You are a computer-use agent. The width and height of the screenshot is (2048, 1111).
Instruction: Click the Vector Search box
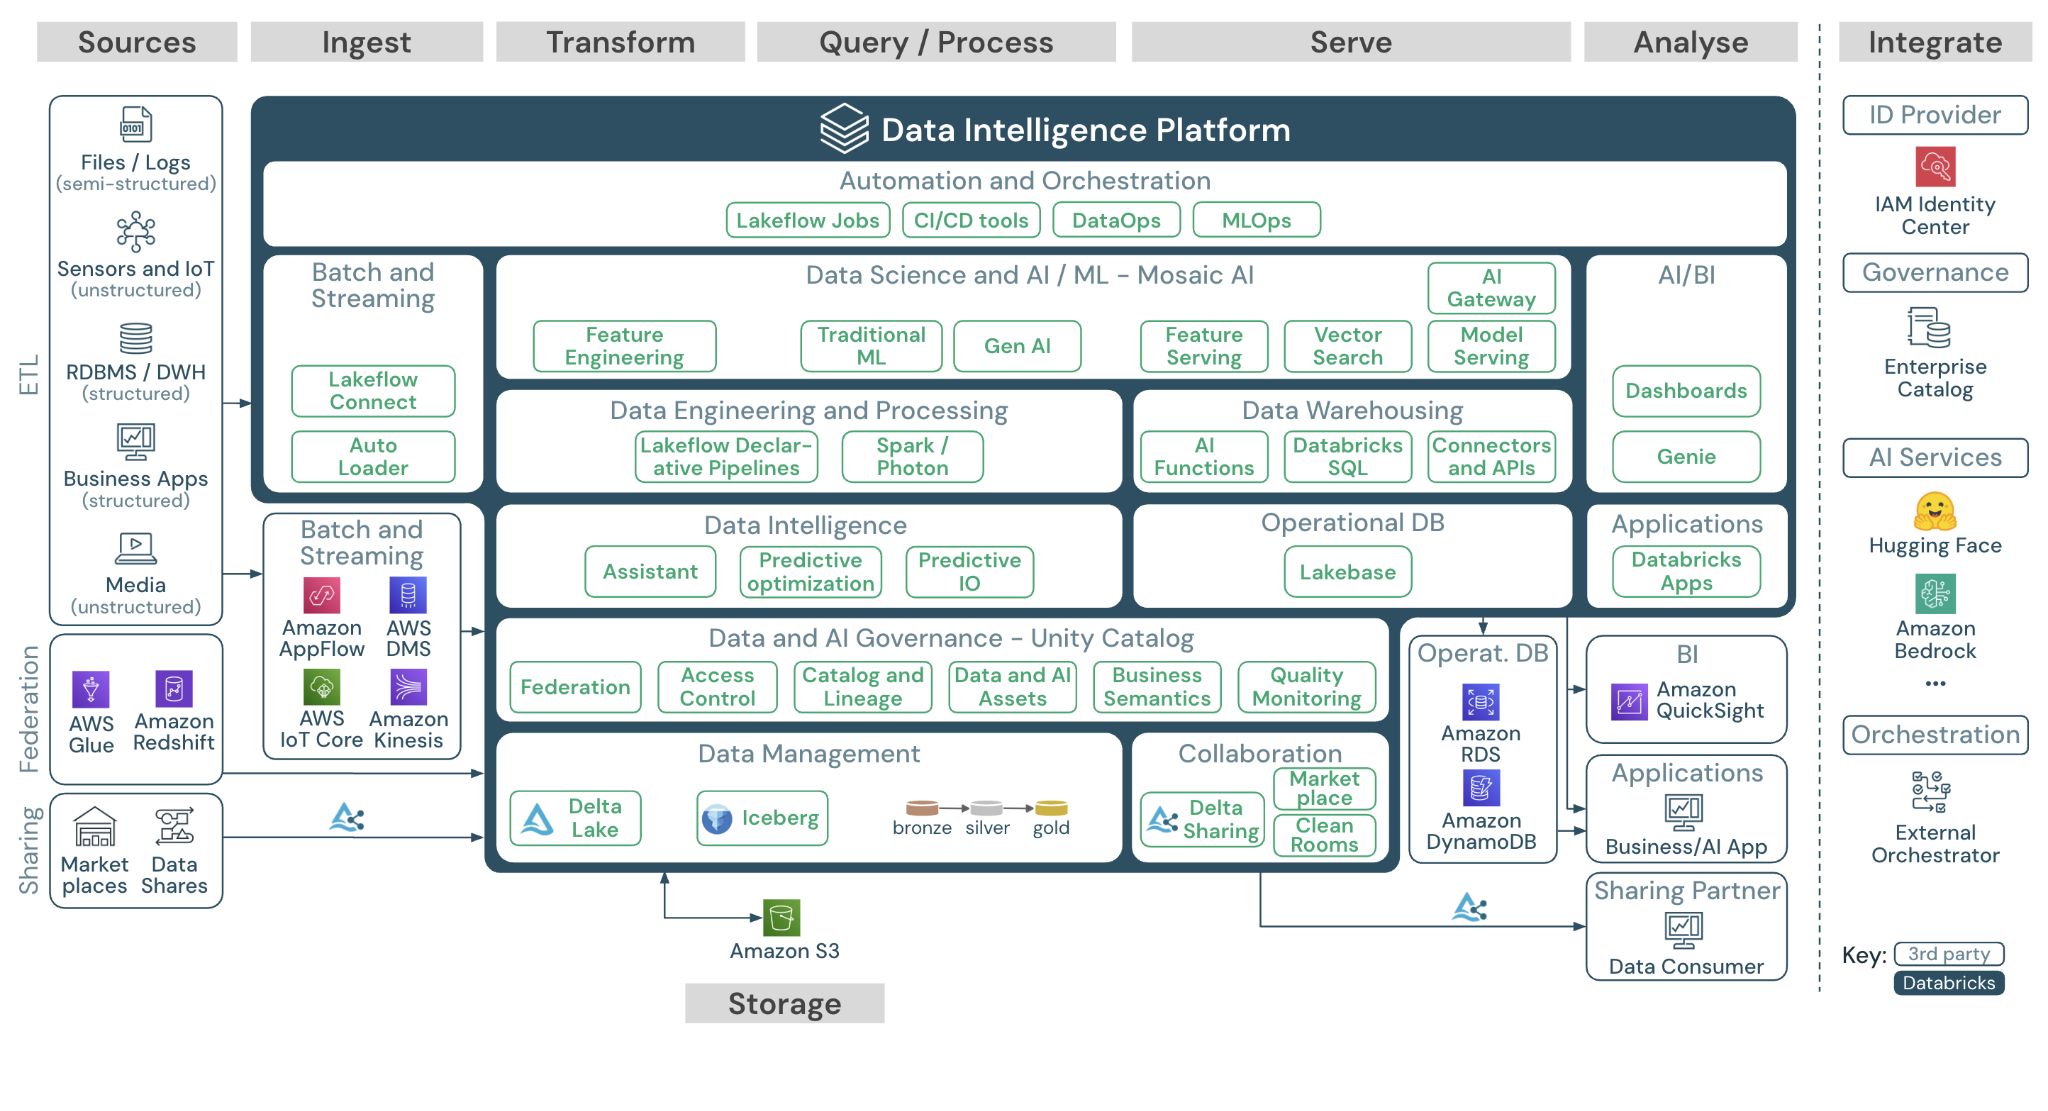click(x=1347, y=346)
